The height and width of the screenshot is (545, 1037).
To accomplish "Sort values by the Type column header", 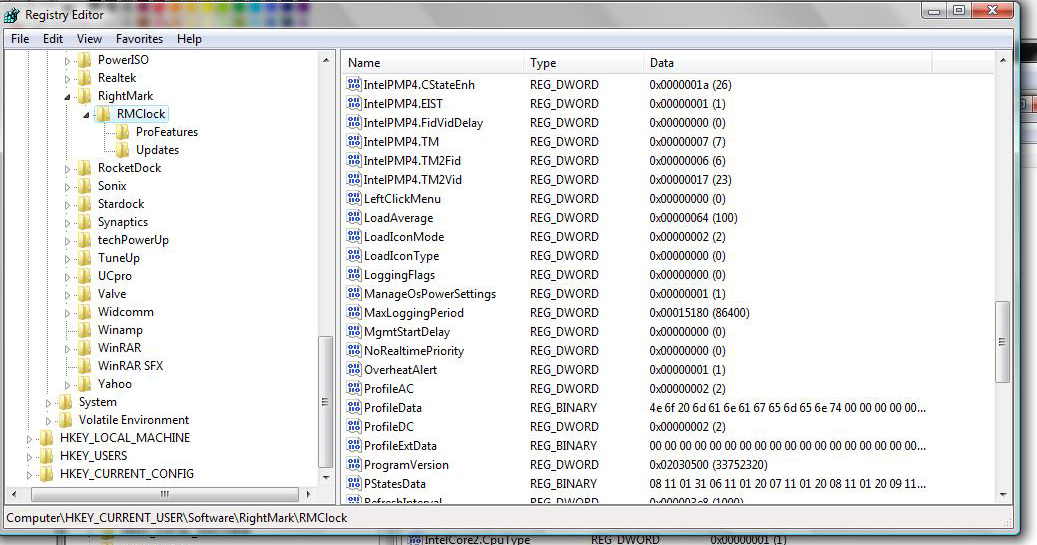I will (583, 63).
